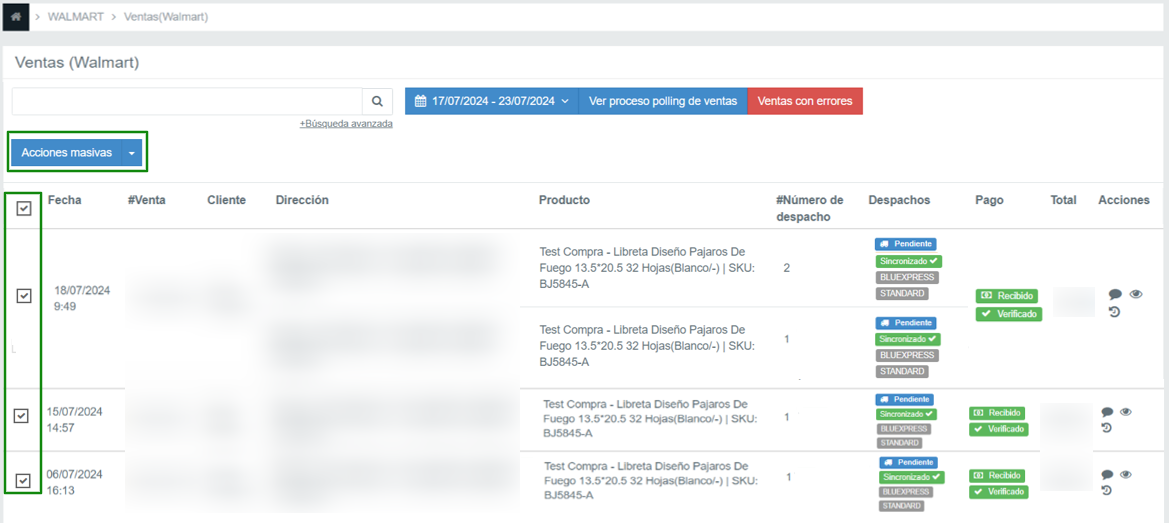
Task: Click STANDARD badge beside despacho number 2
Action: coord(901,294)
